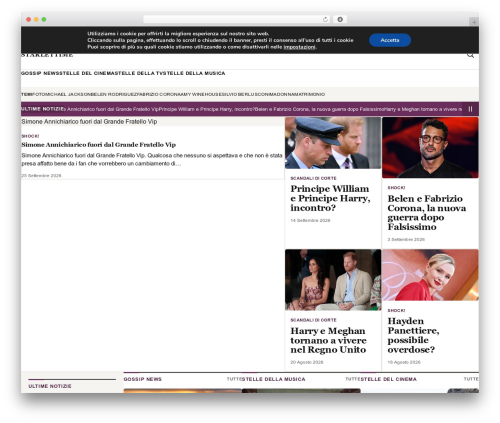Click Tutte link next to Gossip News

pos(234,379)
